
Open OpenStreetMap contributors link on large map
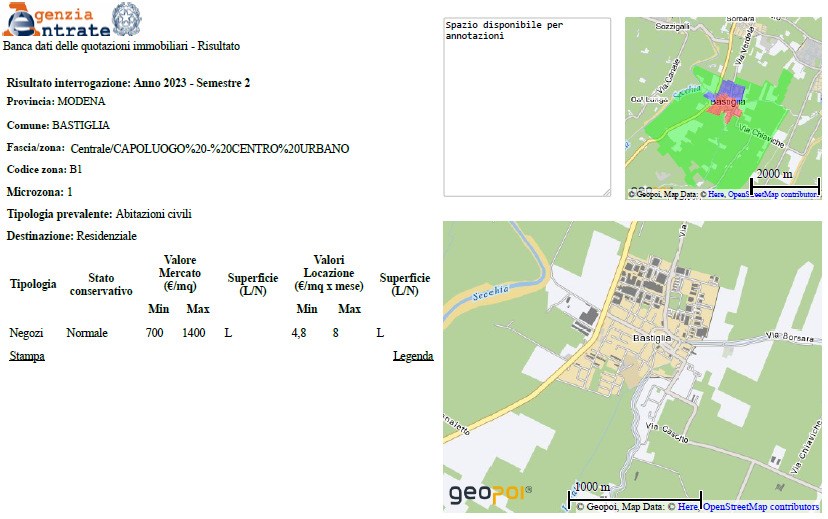click(761, 508)
